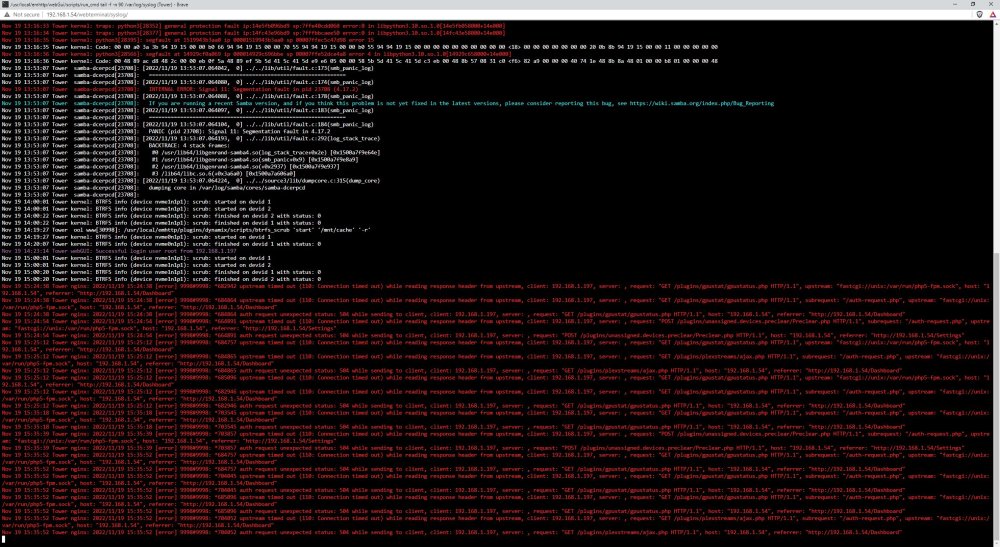Select the INTERNAL ERROR: Signal 11 line
This screenshot has height=547, width=1000.
tap(180, 89)
